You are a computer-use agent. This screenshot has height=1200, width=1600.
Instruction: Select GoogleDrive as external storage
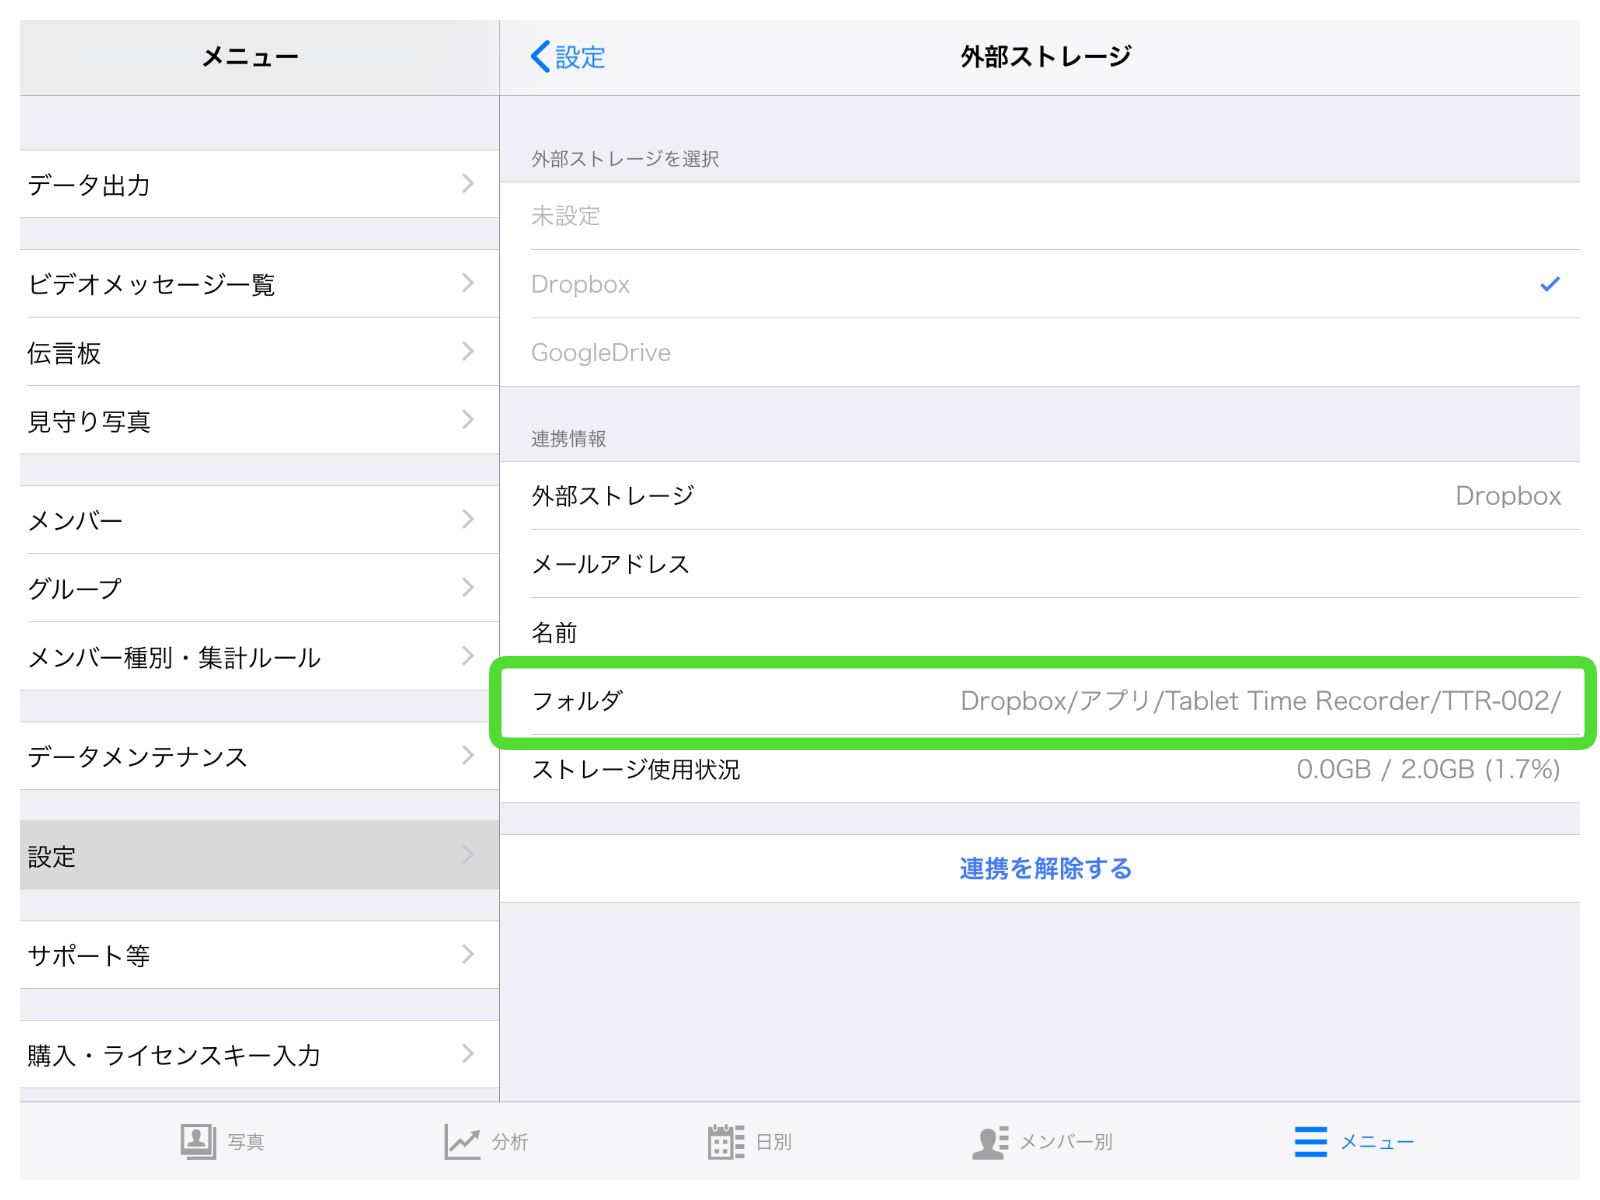[1040, 352]
